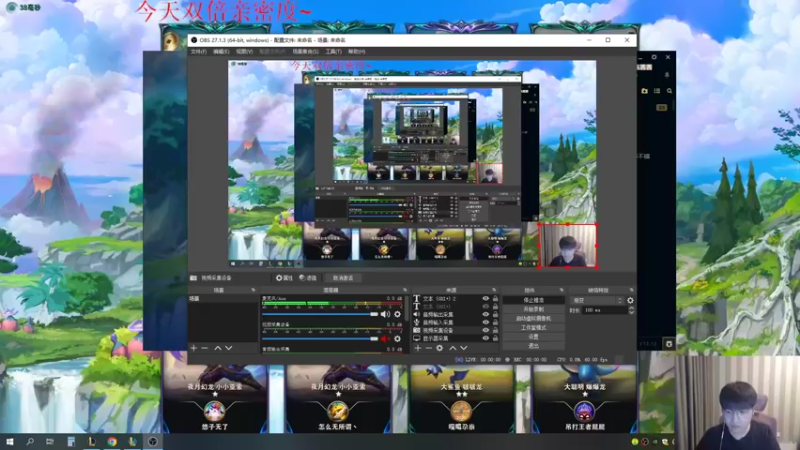This screenshot has height=450, width=800.
Task: Move scene down in Scenes panel
Action: point(229,348)
